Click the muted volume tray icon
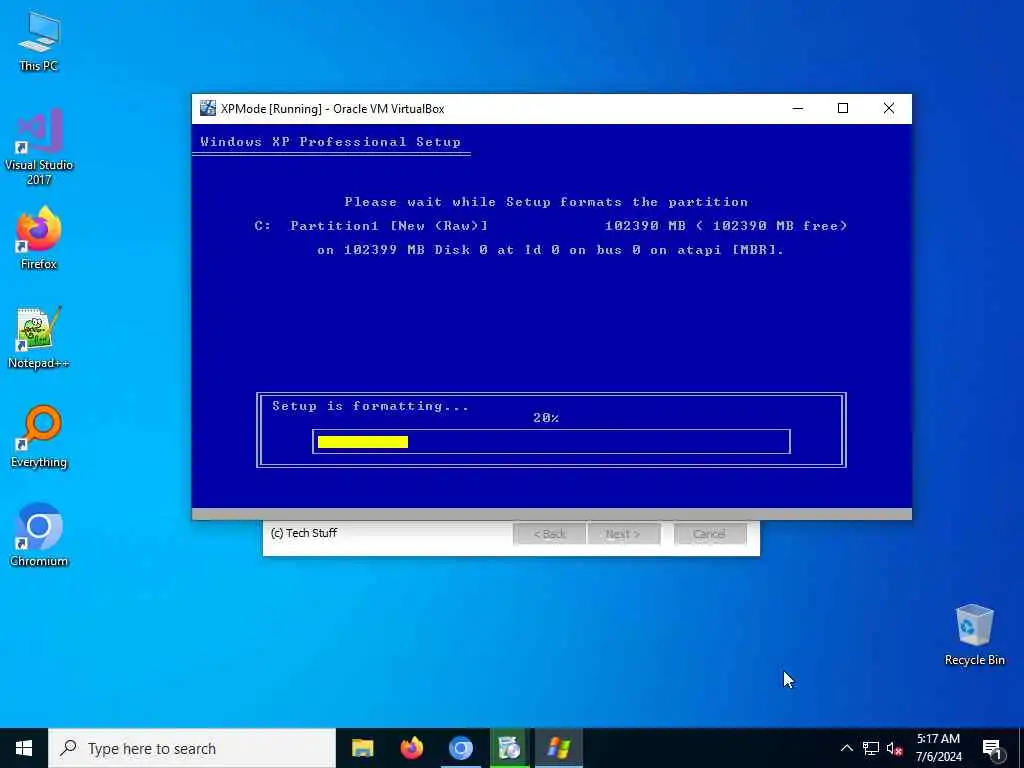Viewport: 1024px width, 768px height. (894, 748)
